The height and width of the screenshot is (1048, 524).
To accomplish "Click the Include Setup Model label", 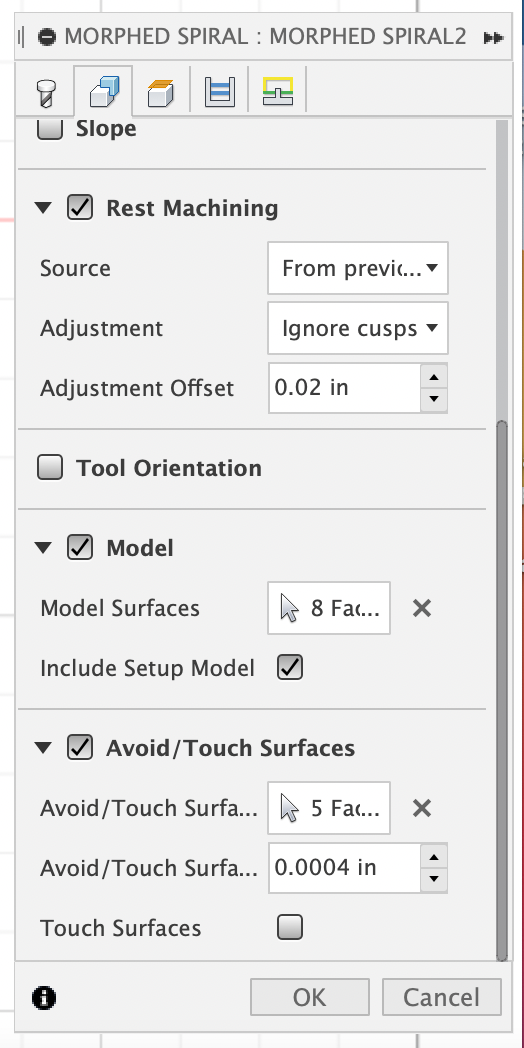I will pos(148,668).
